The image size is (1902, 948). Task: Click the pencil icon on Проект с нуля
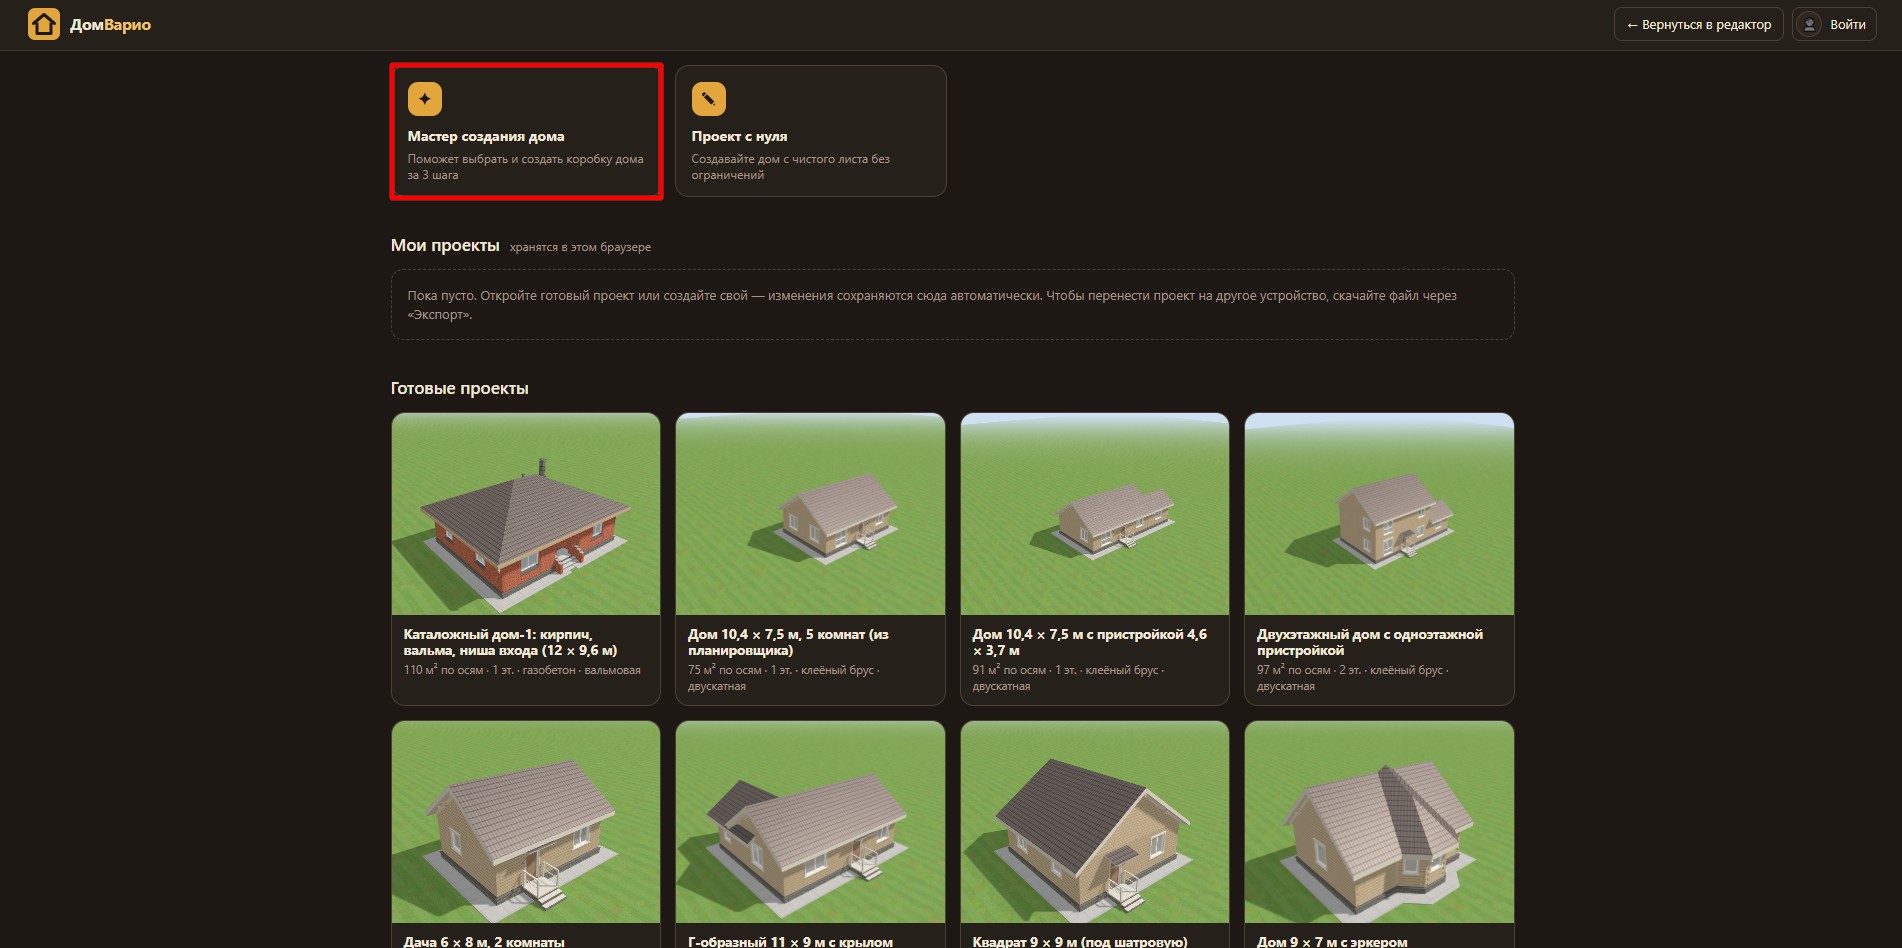pyautogui.click(x=709, y=99)
